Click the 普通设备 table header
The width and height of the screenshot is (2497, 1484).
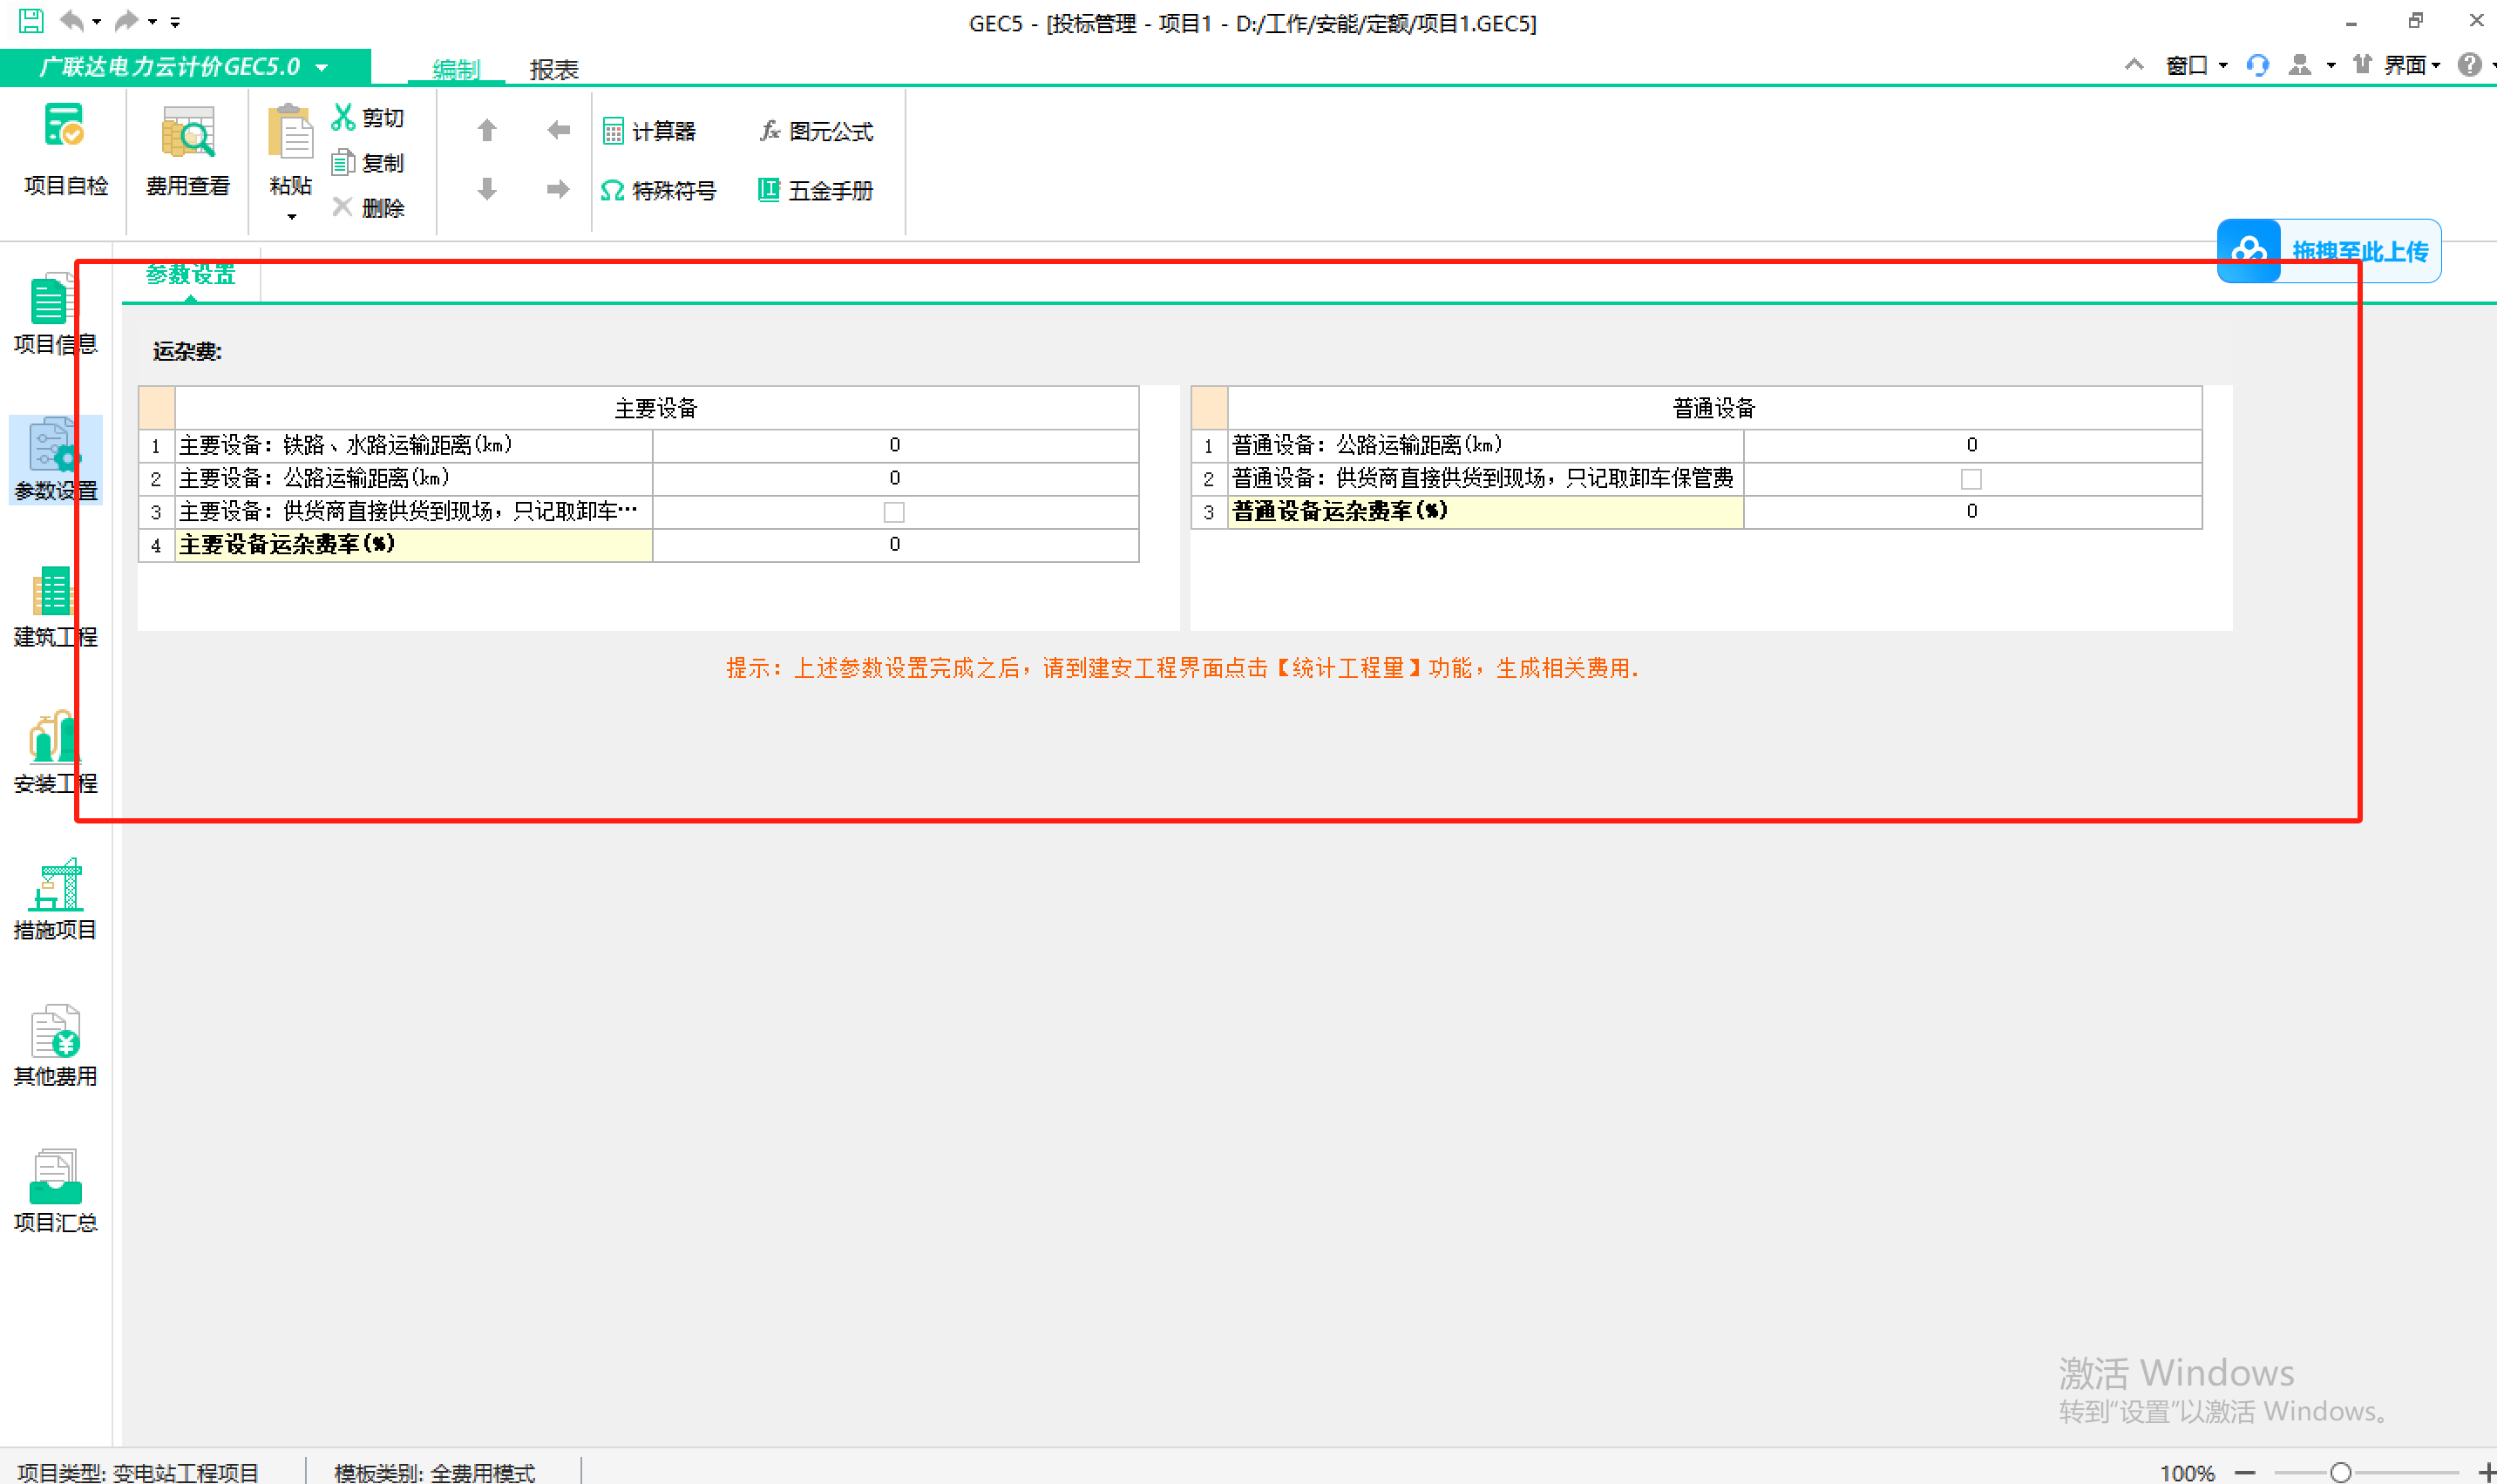(1714, 408)
